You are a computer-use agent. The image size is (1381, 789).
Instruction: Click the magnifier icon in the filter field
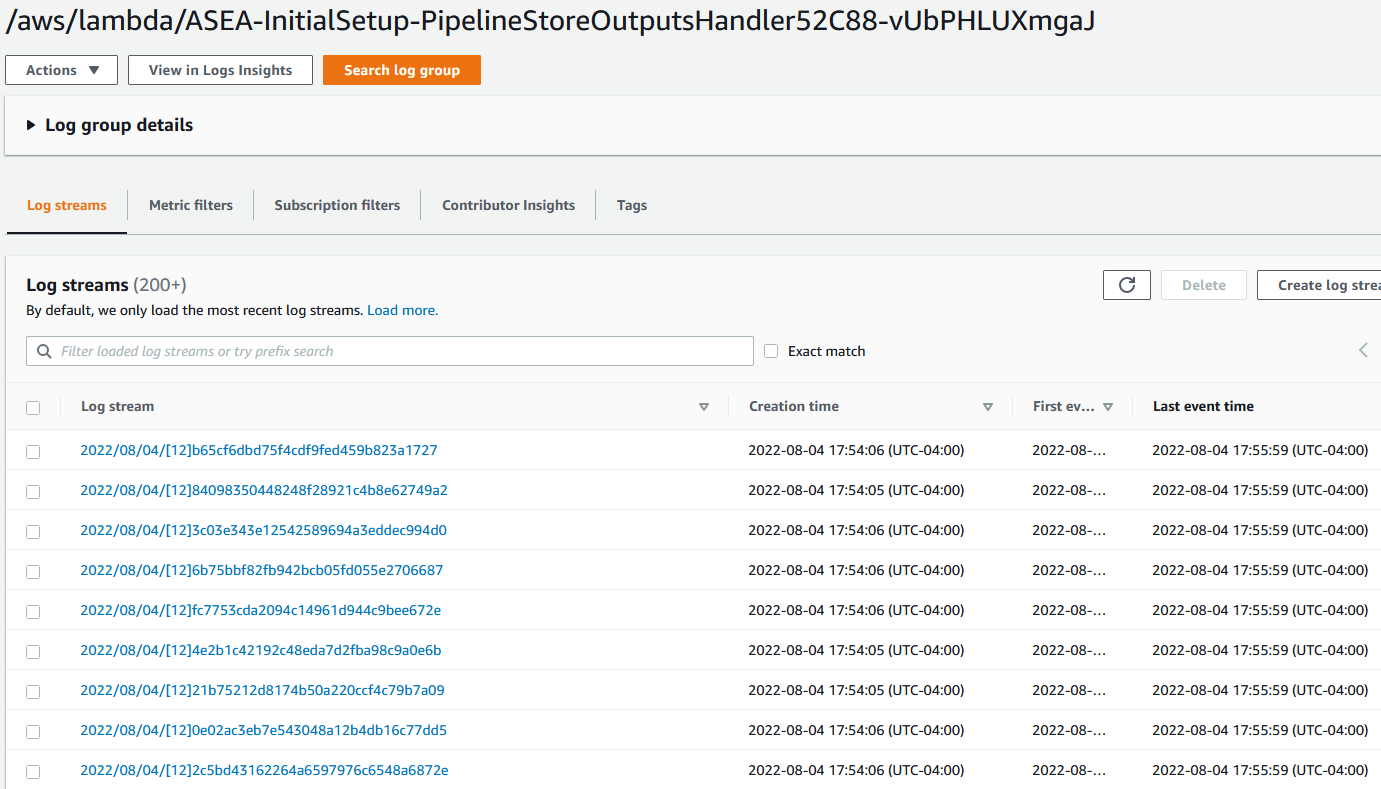tap(44, 350)
